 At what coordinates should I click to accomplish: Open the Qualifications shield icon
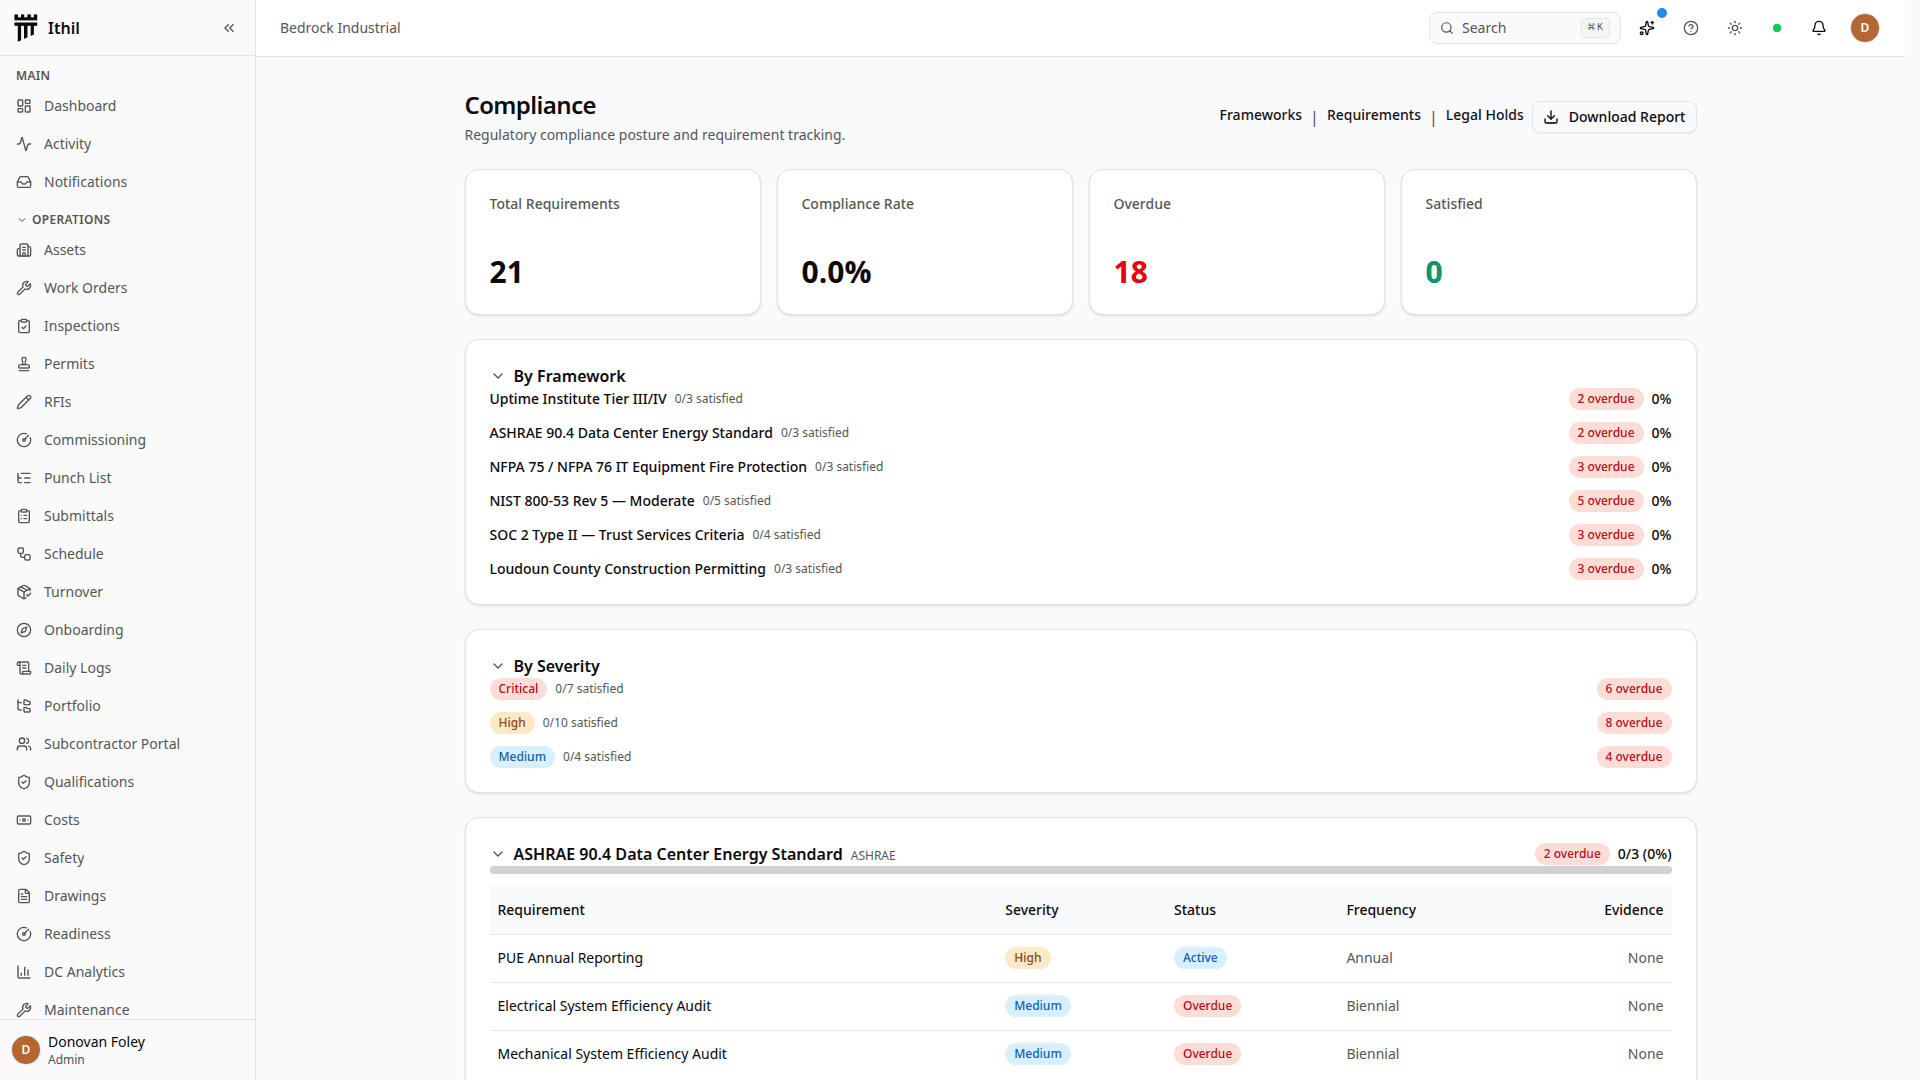tap(24, 782)
